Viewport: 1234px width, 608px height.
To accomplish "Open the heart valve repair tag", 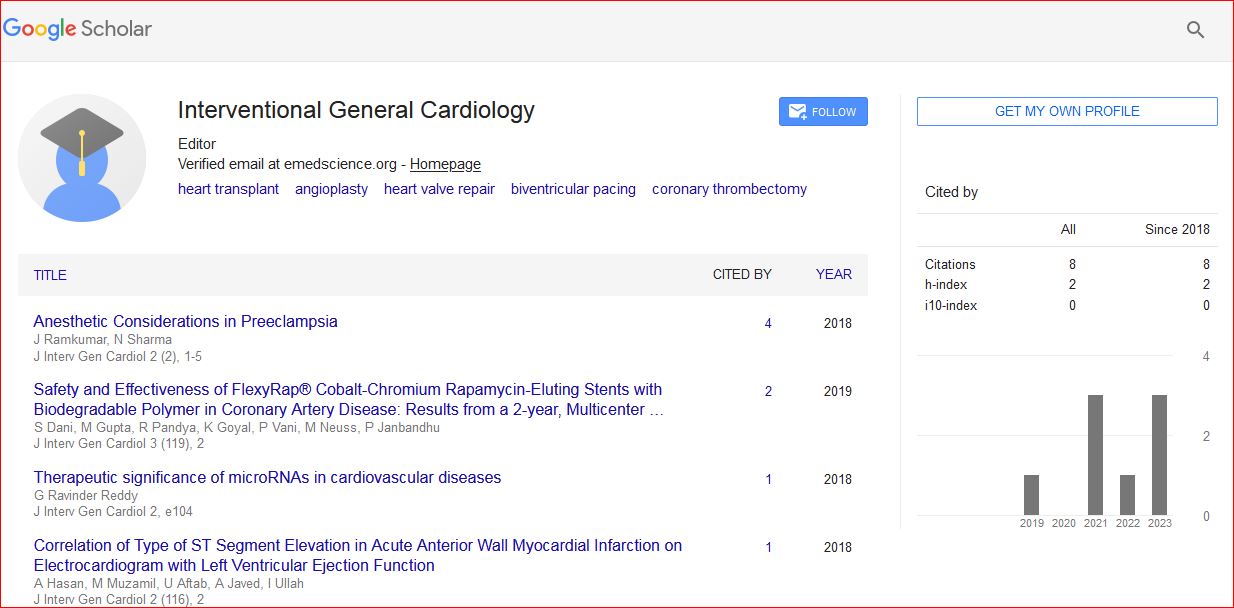I will (x=439, y=189).
